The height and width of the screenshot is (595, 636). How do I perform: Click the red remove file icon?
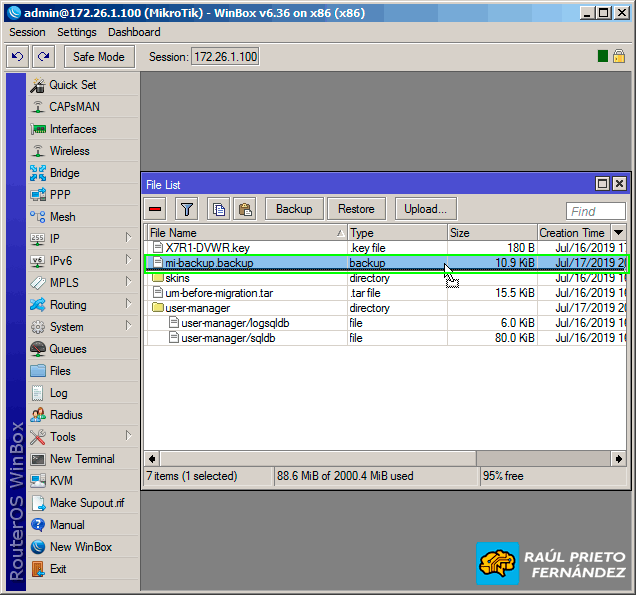(x=155, y=209)
